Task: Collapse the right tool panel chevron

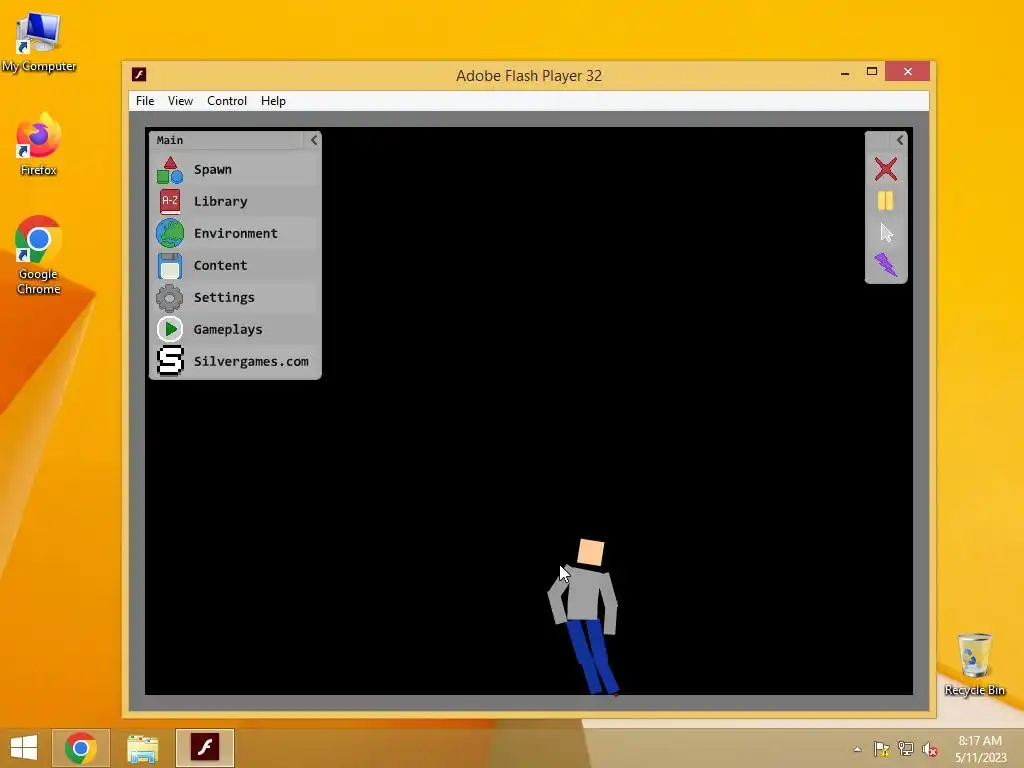Action: [900, 140]
